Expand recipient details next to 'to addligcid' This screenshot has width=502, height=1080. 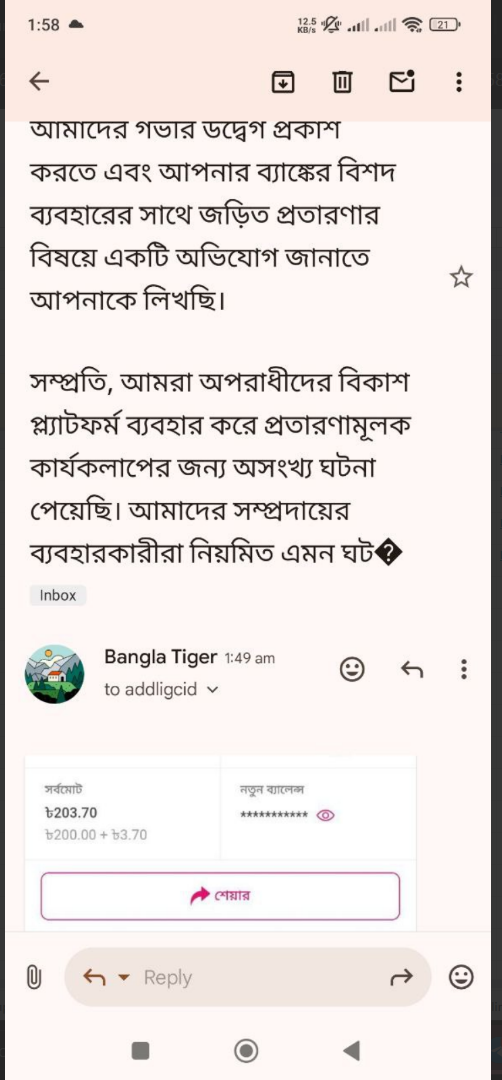coord(212,689)
